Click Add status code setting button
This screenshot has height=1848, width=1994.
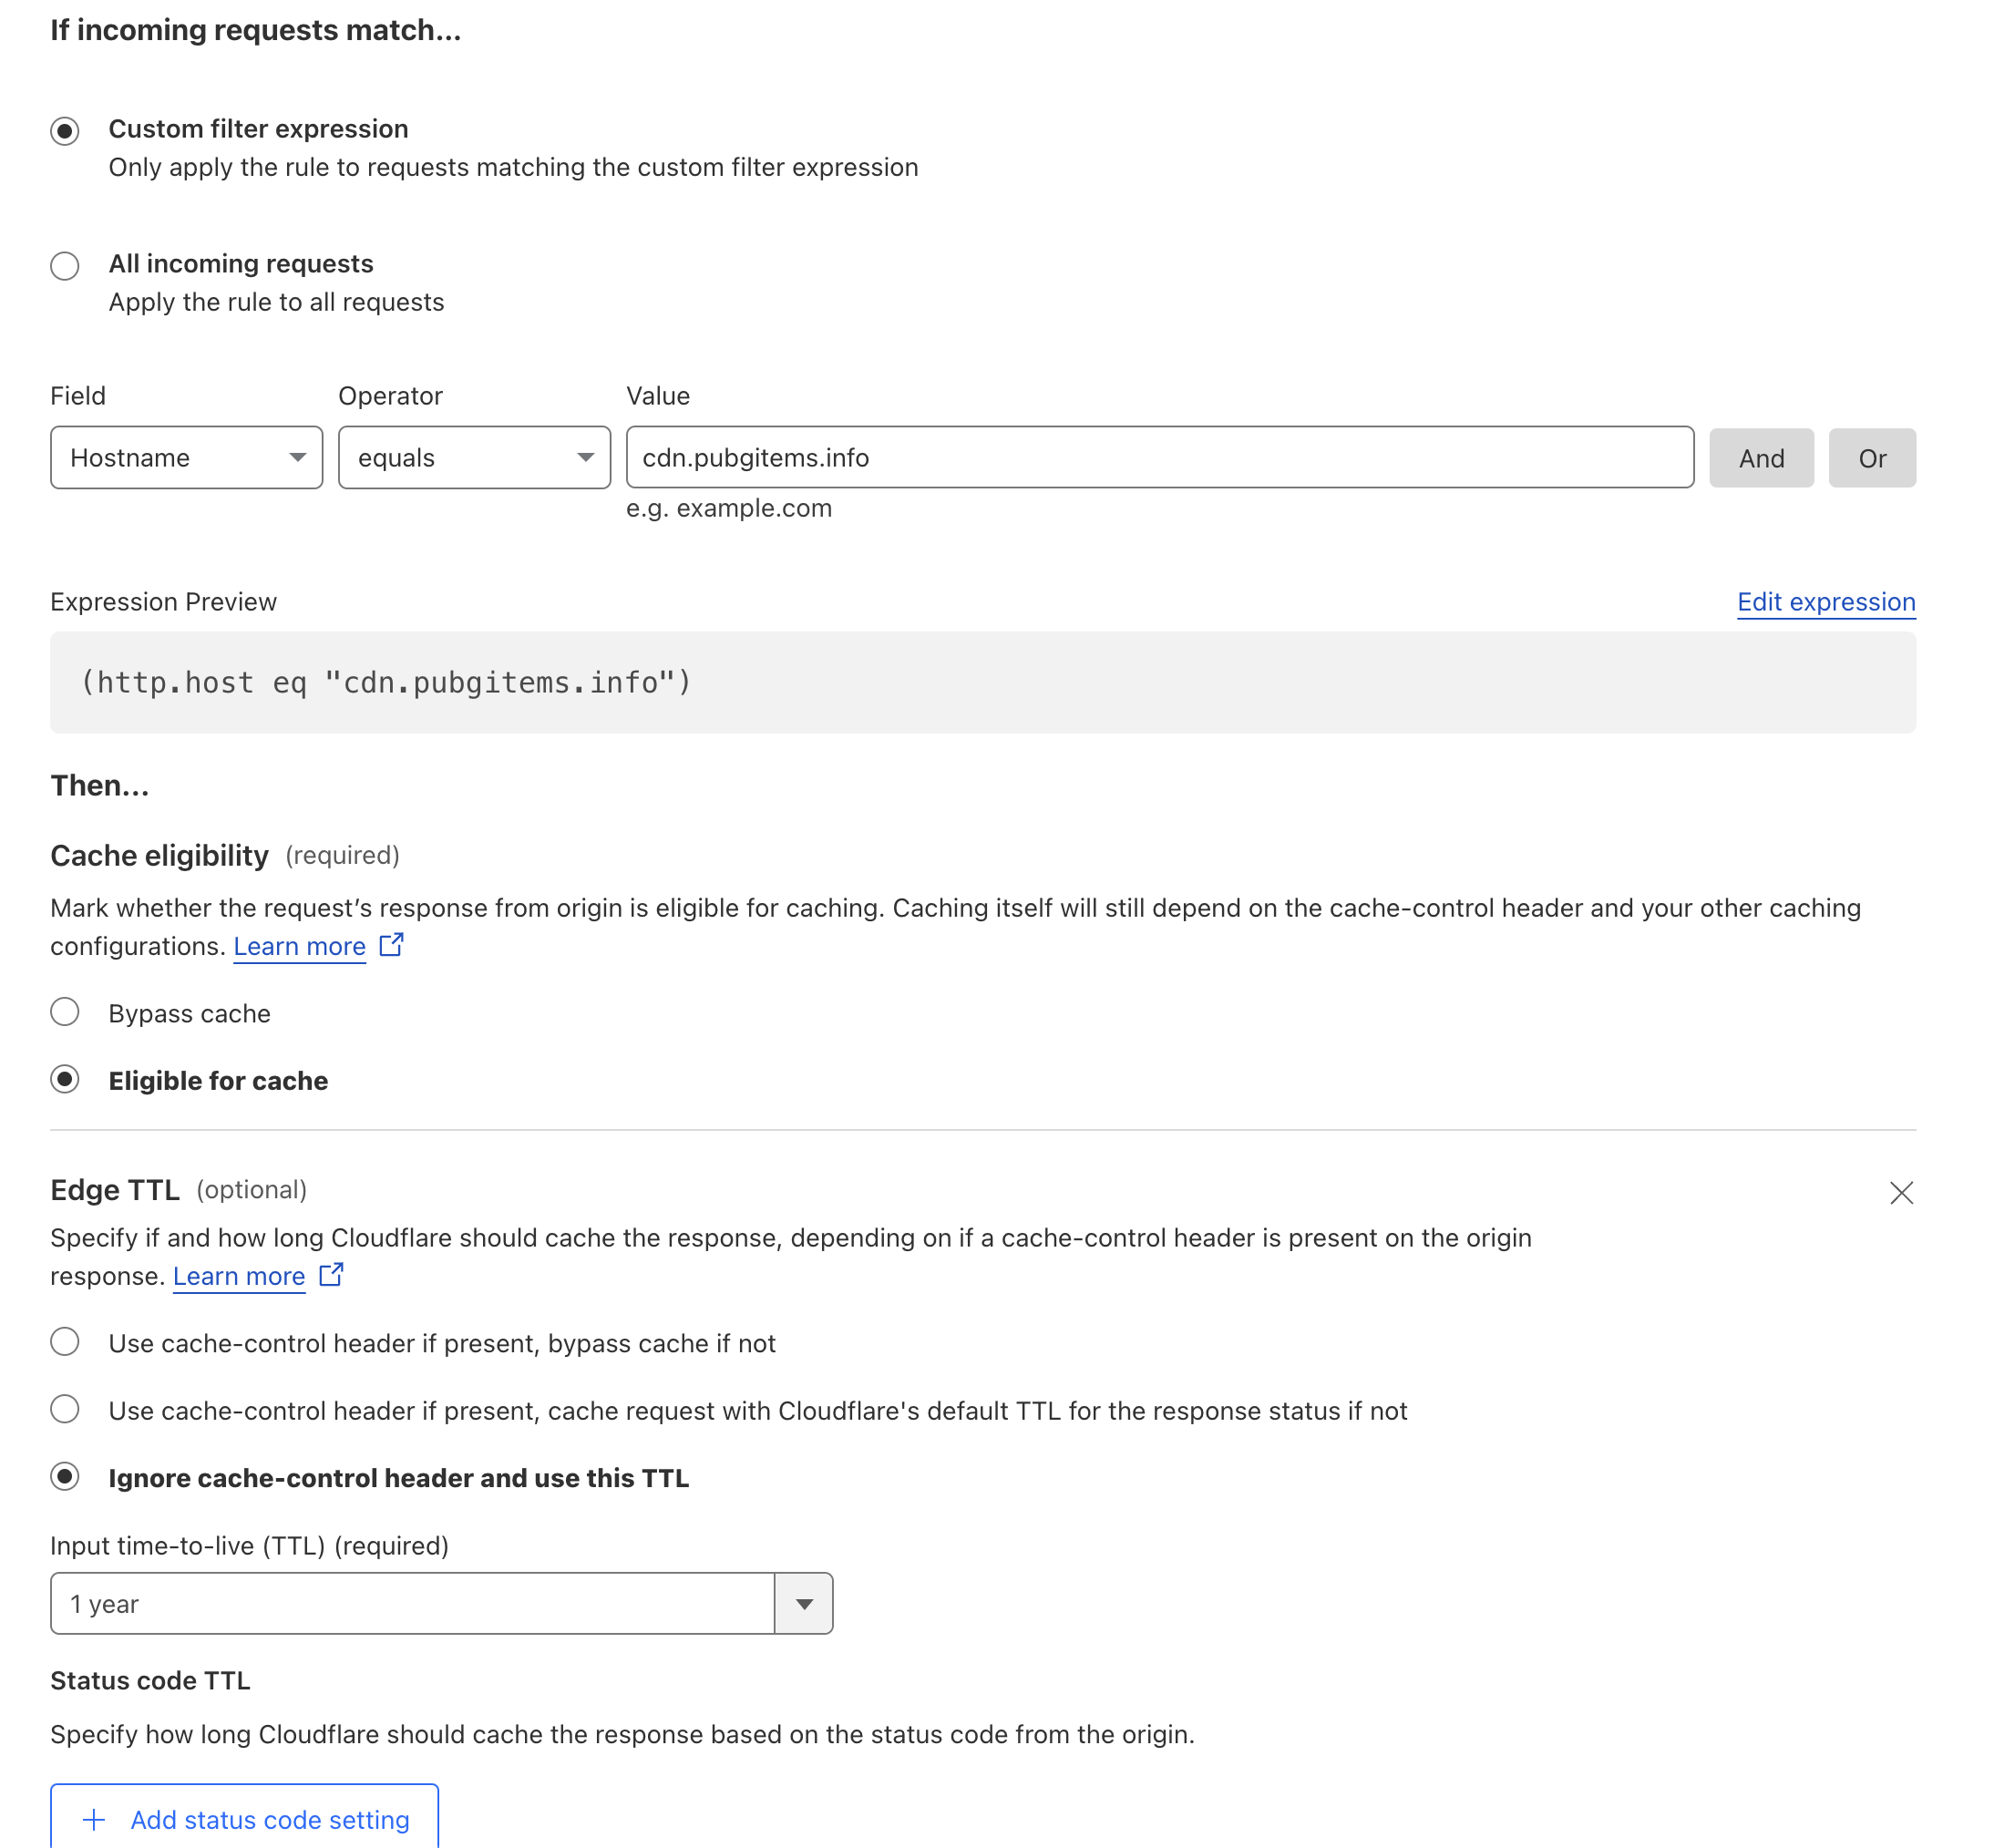(245, 1819)
